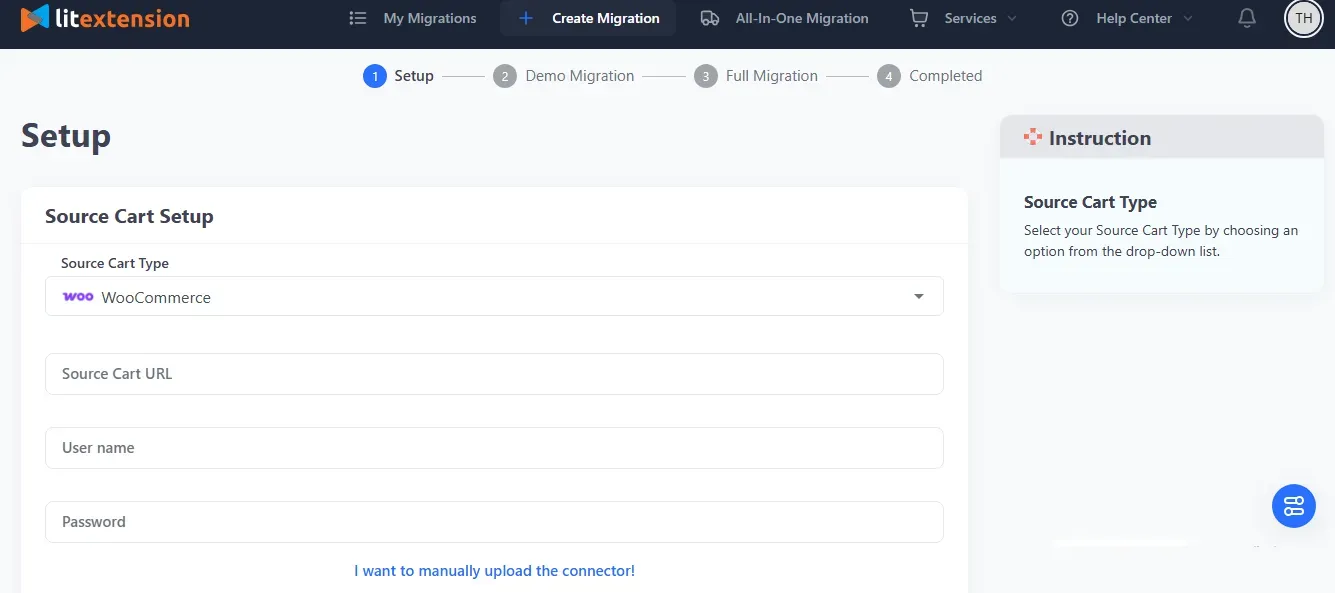The image size is (1335, 593).
Task: Expand the Services dropdown chevron
Action: point(1012,19)
